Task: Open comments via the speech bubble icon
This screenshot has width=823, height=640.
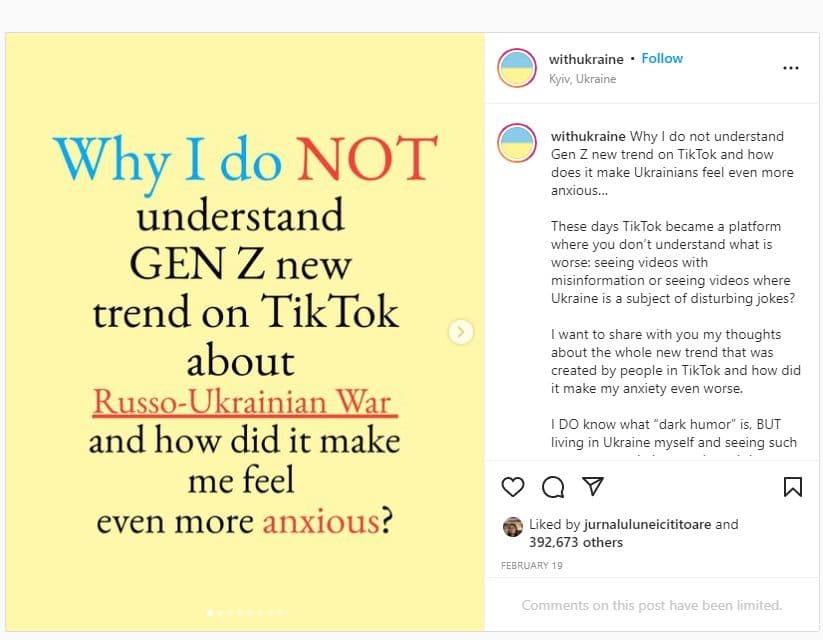Action: [x=553, y=487]
